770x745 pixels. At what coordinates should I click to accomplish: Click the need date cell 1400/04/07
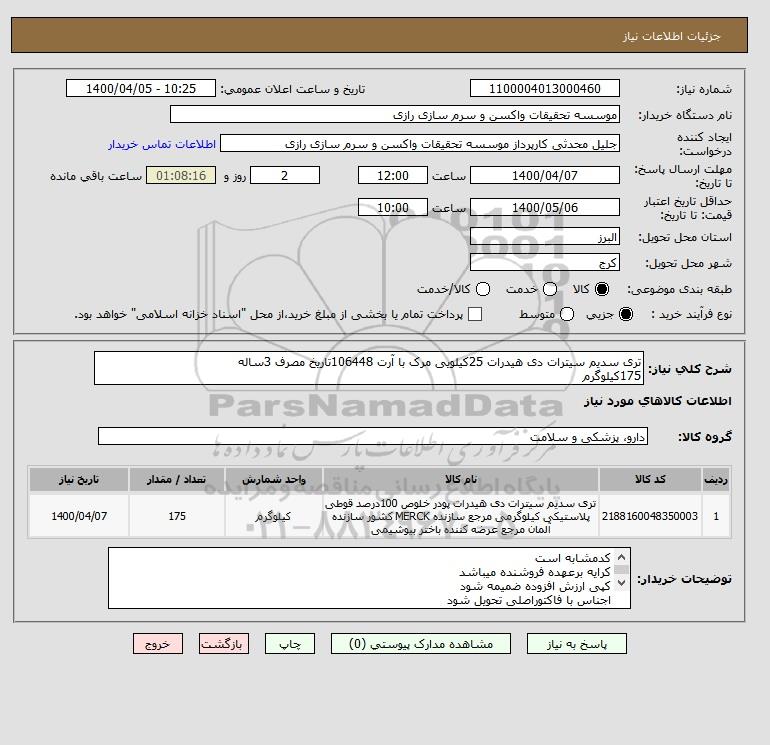(79, 516)
